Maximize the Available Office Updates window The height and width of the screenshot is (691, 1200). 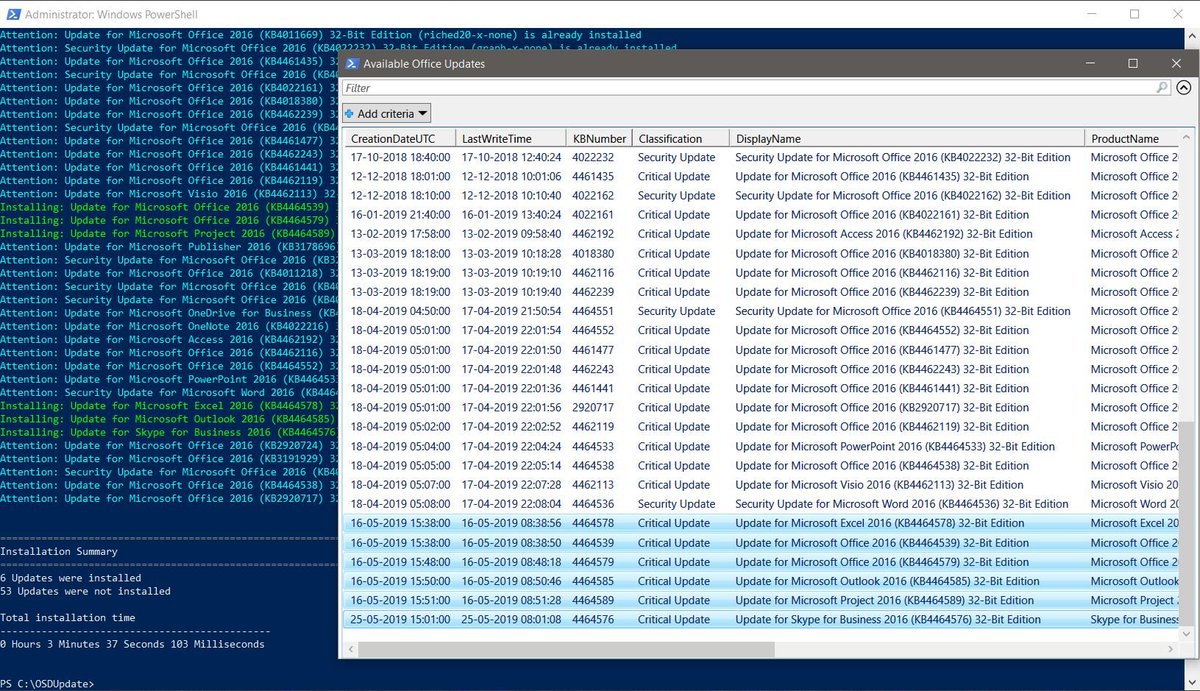(x=1133, y=63)
